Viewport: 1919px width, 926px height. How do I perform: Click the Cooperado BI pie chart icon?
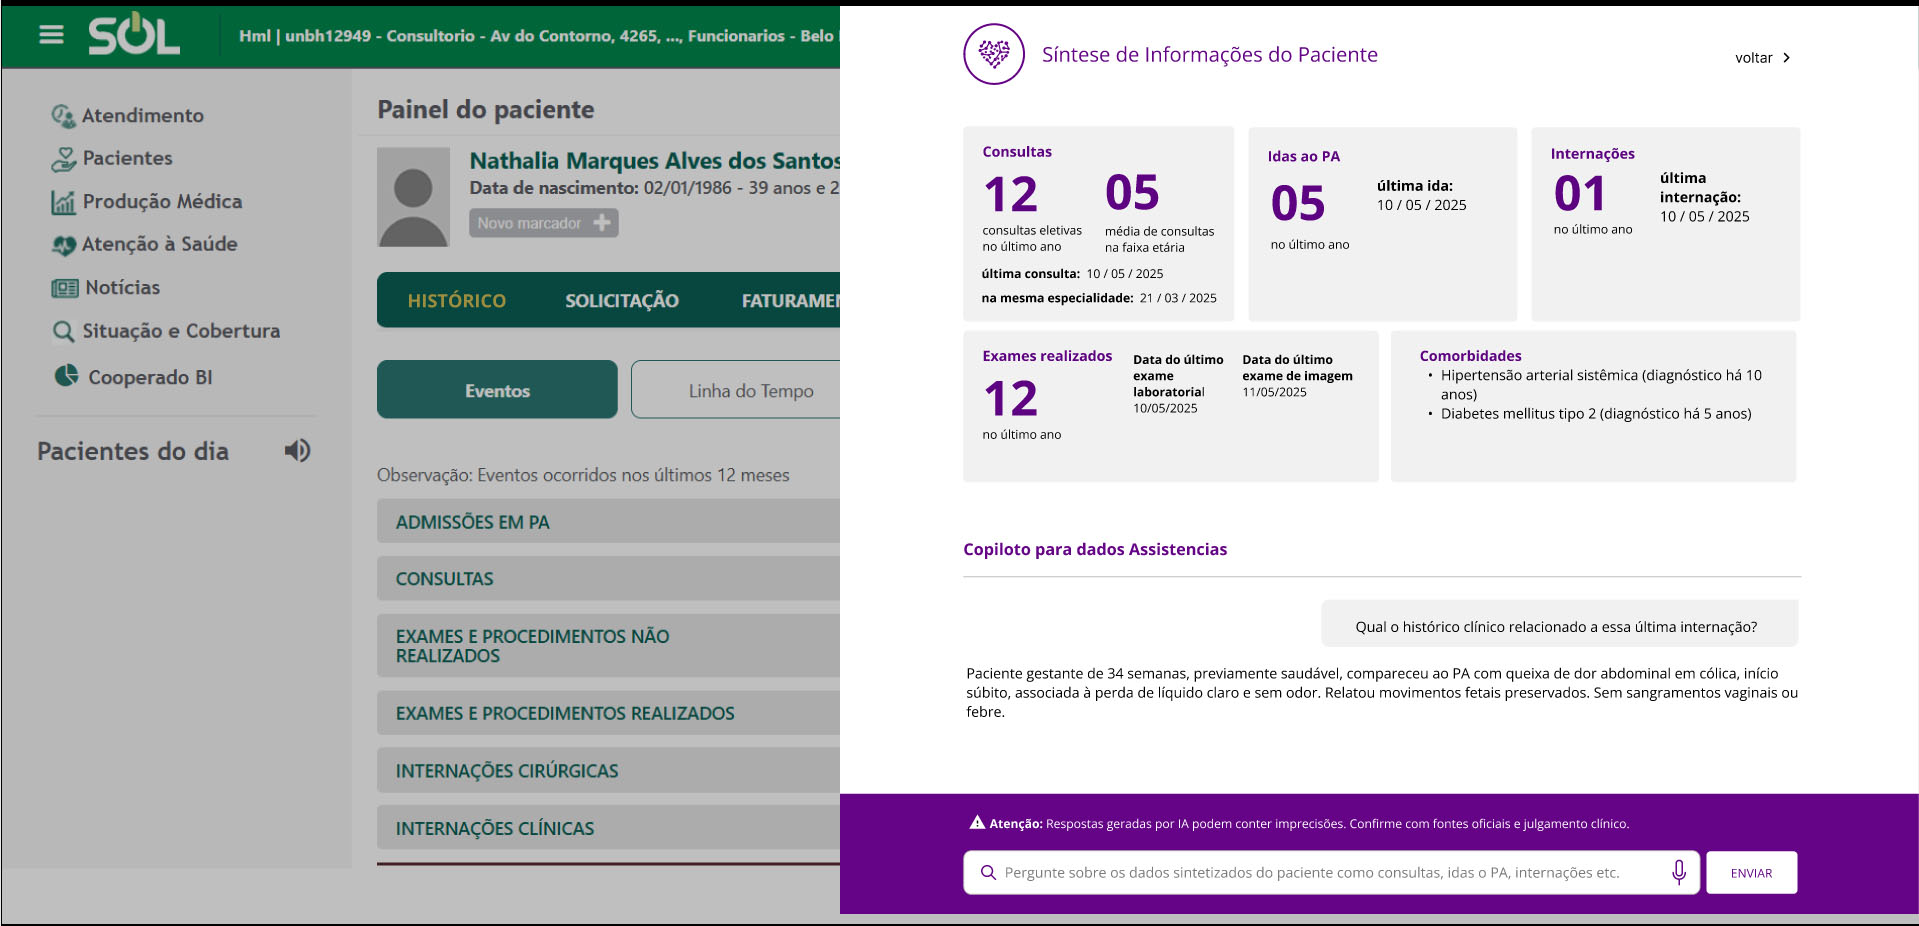pos(66,375)
